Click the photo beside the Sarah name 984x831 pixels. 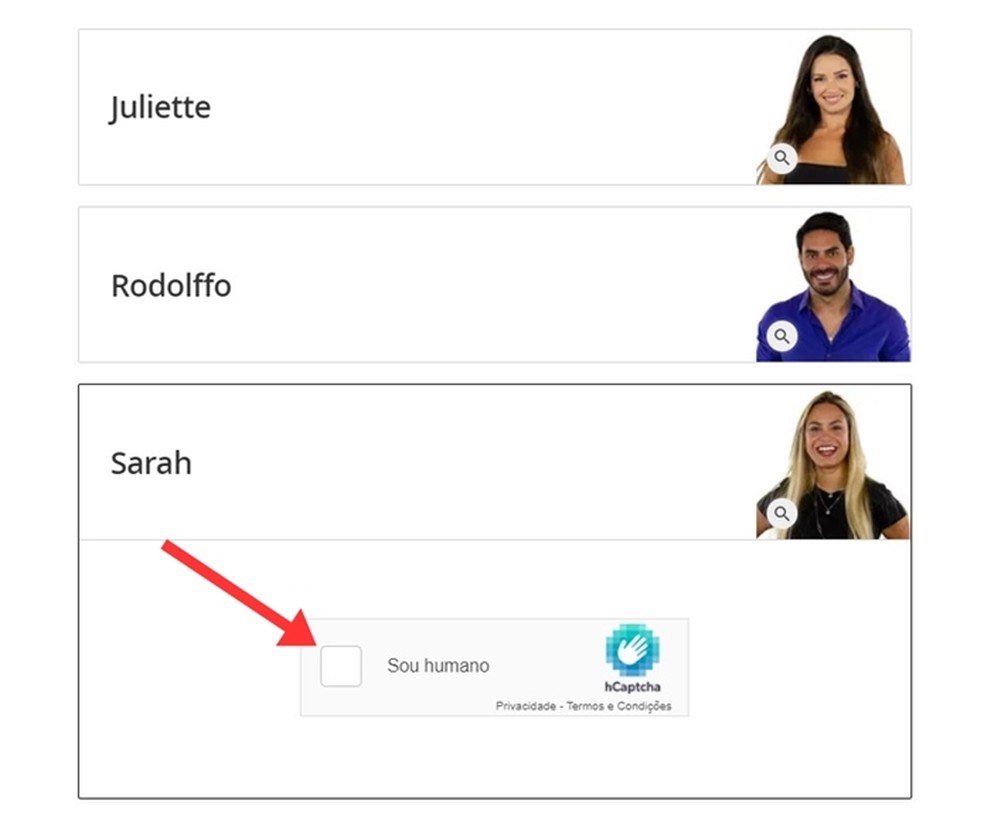click(833, 464)
